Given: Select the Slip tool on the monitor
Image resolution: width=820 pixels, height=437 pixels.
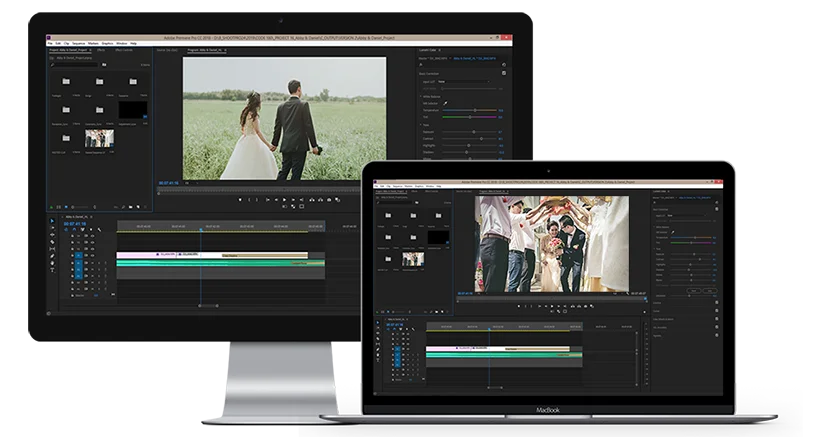Looking at the screenshot, I should tap(52, 249).
